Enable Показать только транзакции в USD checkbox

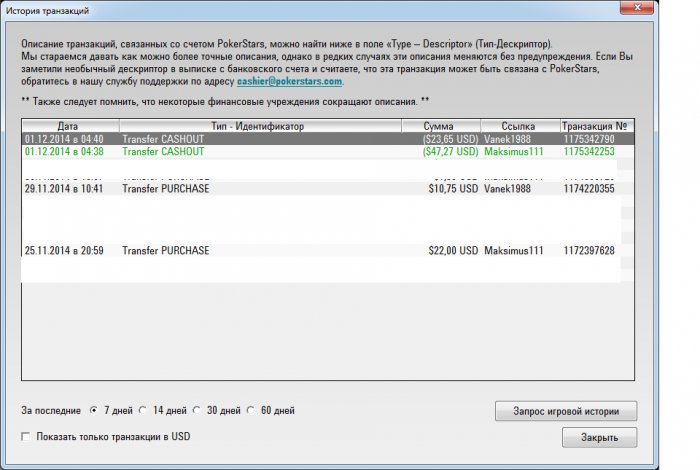point(26,437)
